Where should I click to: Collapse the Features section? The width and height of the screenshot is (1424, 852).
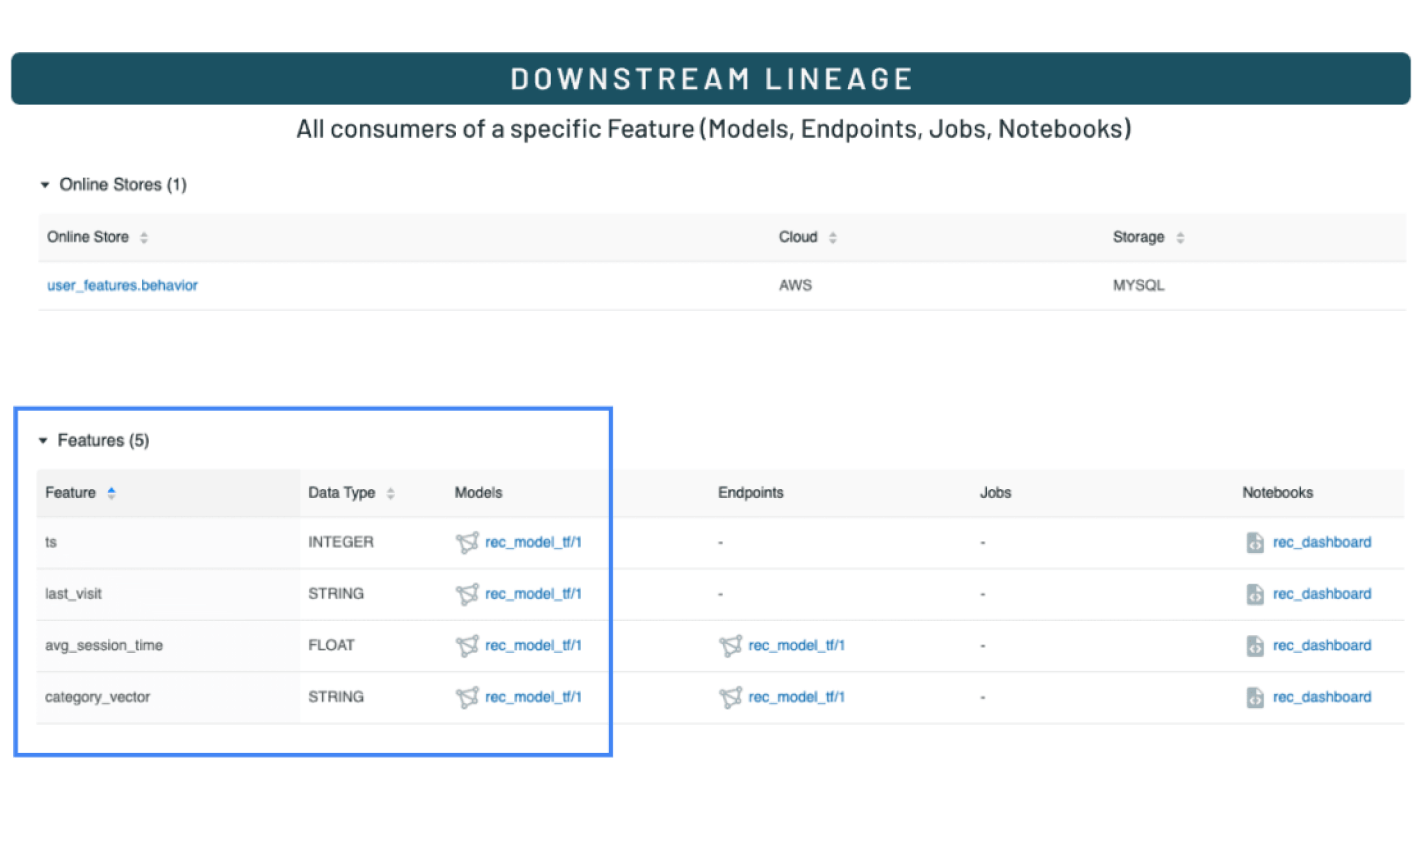click(x=43, y=441)
